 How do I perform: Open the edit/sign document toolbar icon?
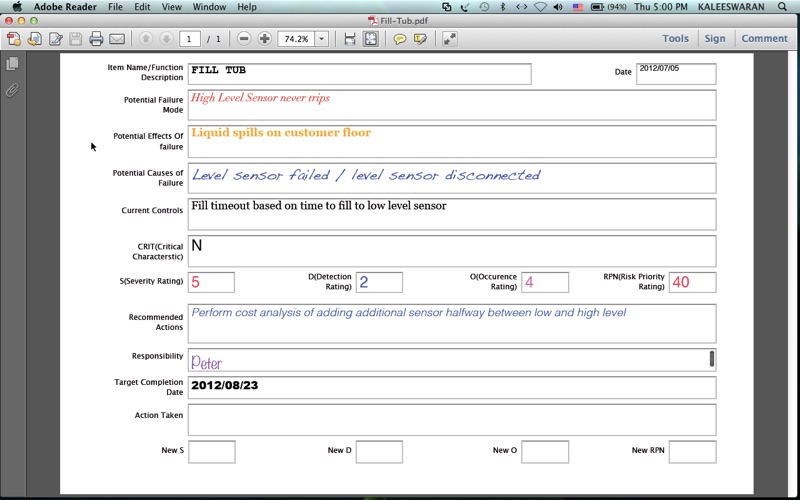[56, 39]
